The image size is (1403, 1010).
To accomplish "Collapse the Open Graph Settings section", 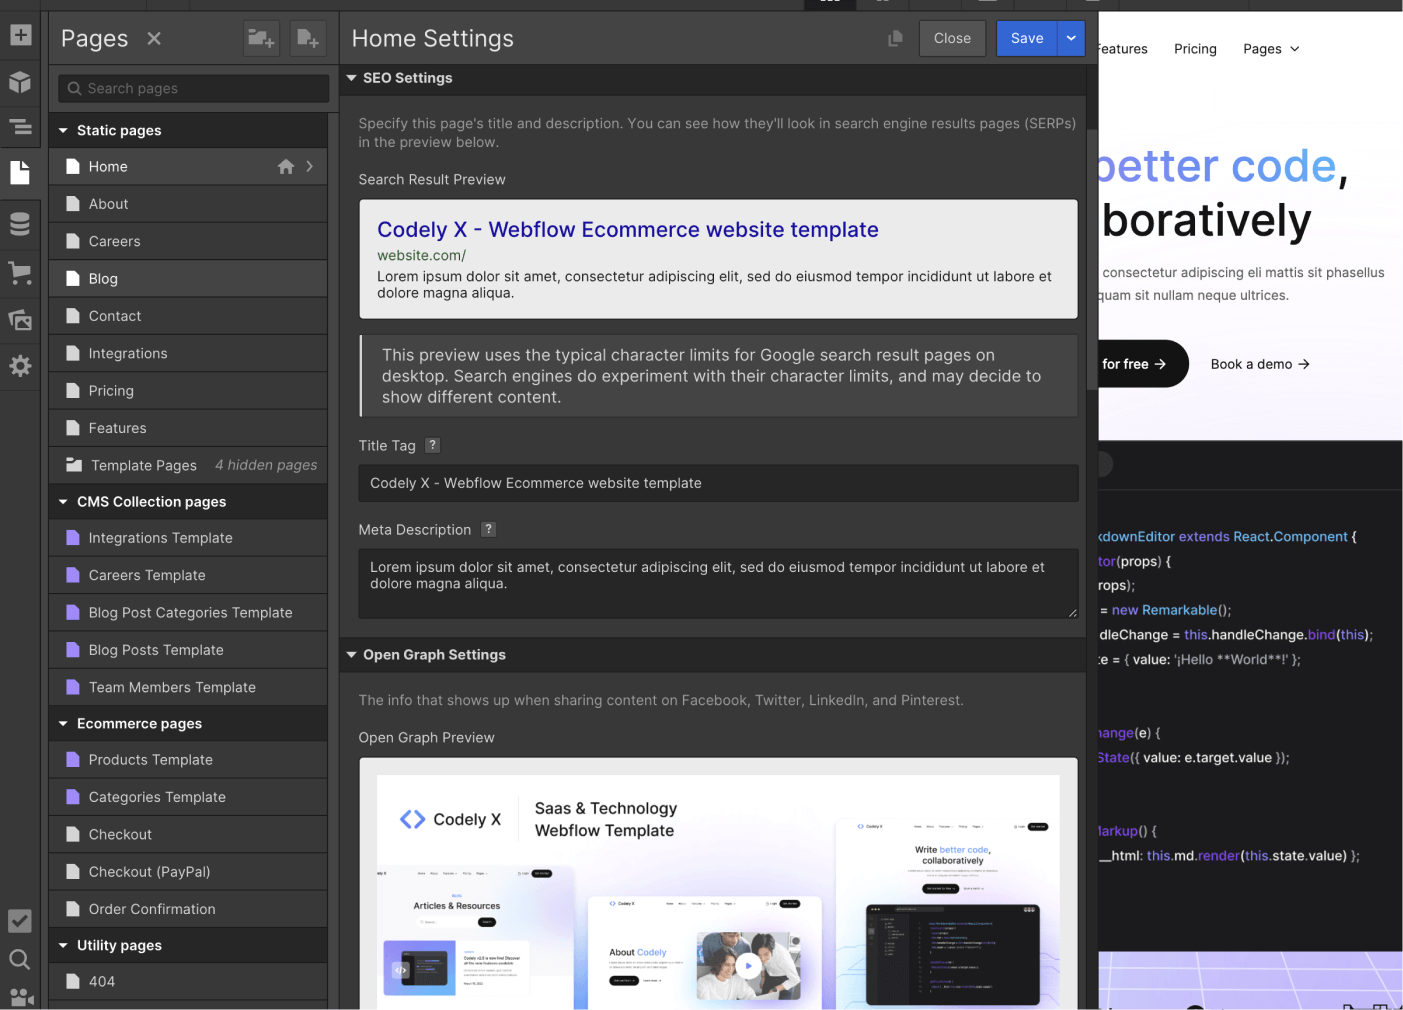I will pos(351,655).
